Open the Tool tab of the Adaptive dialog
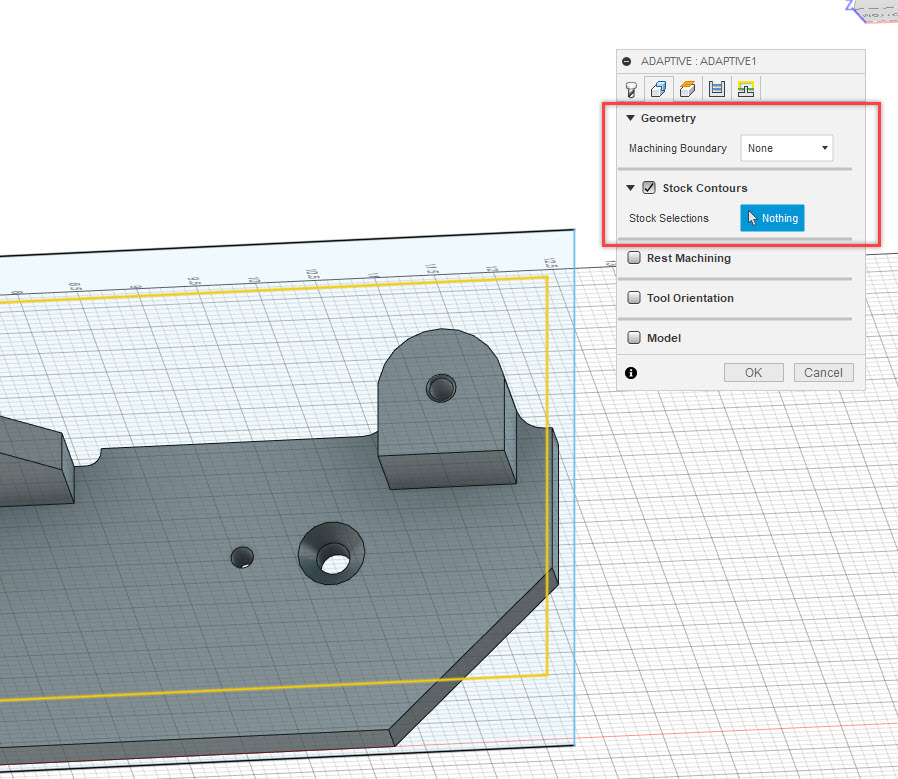898x779 pixels. coord(631,88)
